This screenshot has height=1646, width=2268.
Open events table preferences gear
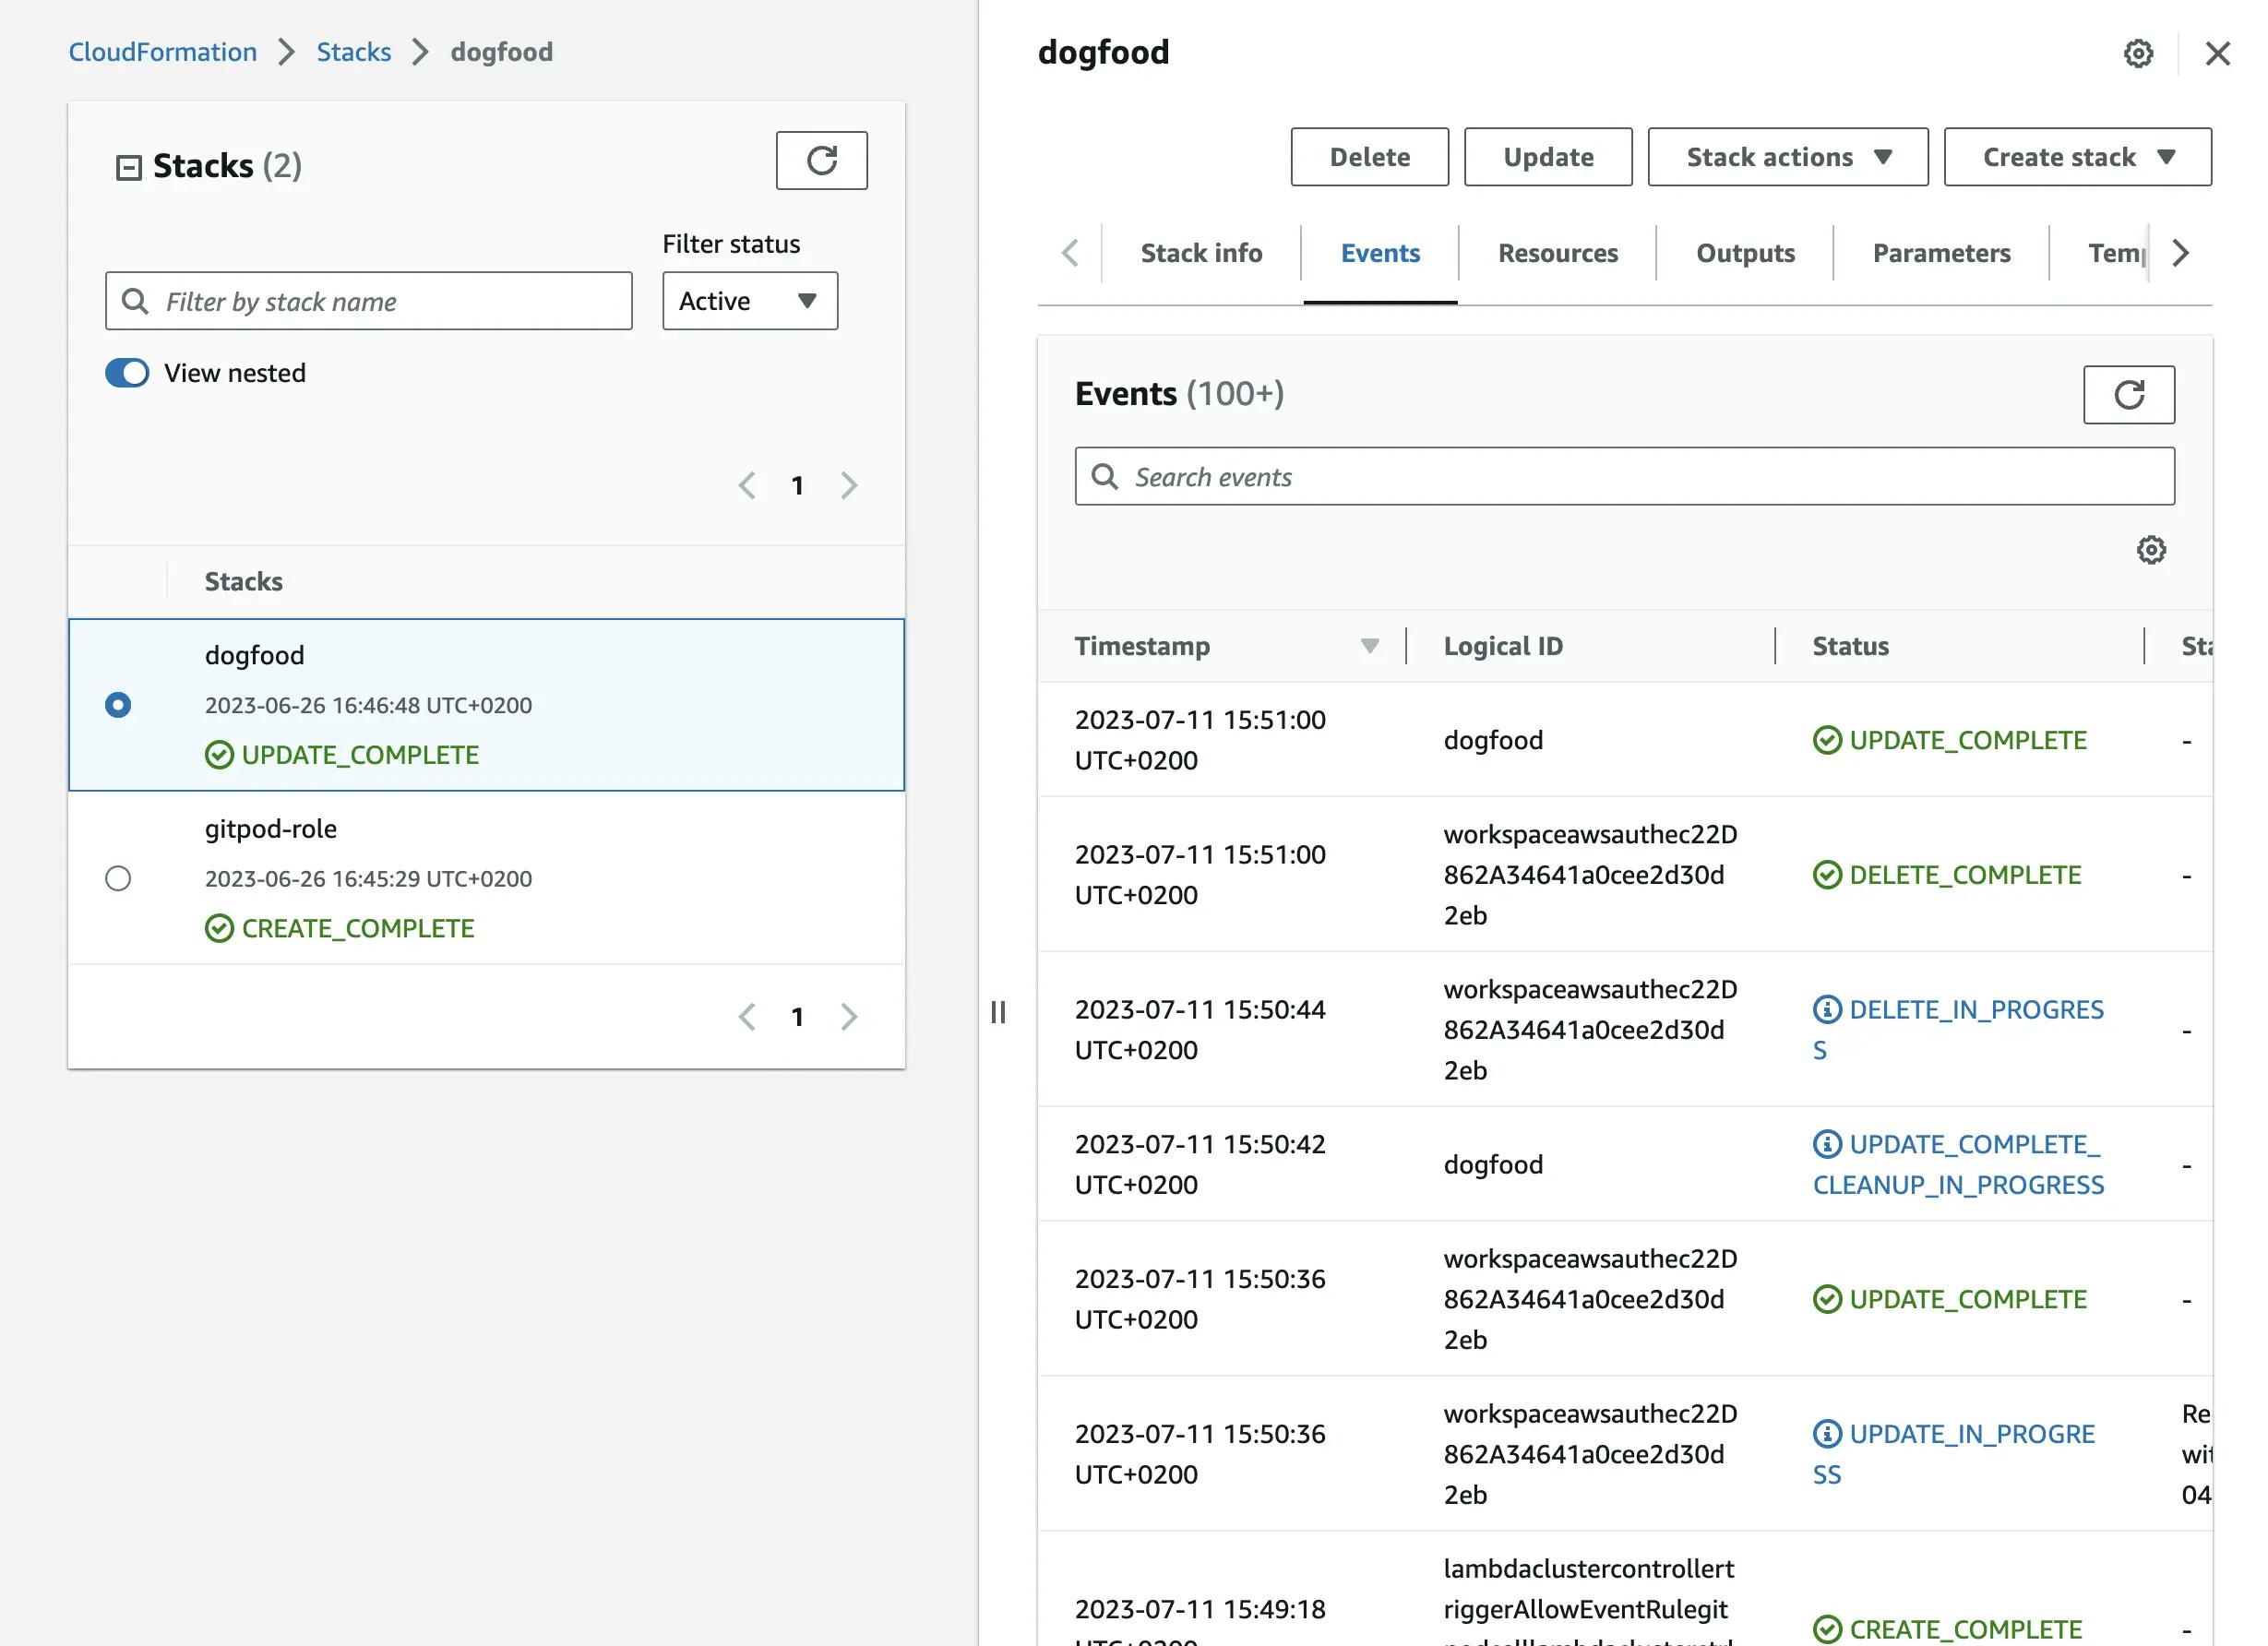2151,549
